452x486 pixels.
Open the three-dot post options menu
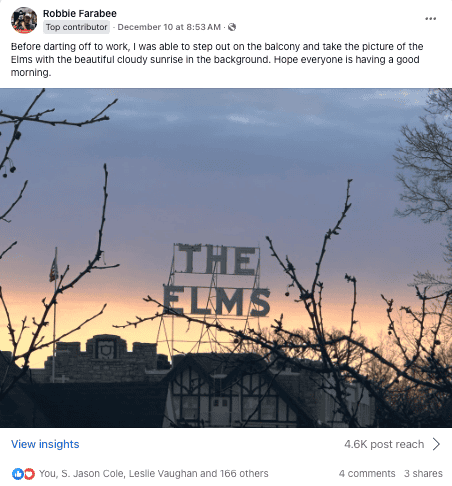430,19
